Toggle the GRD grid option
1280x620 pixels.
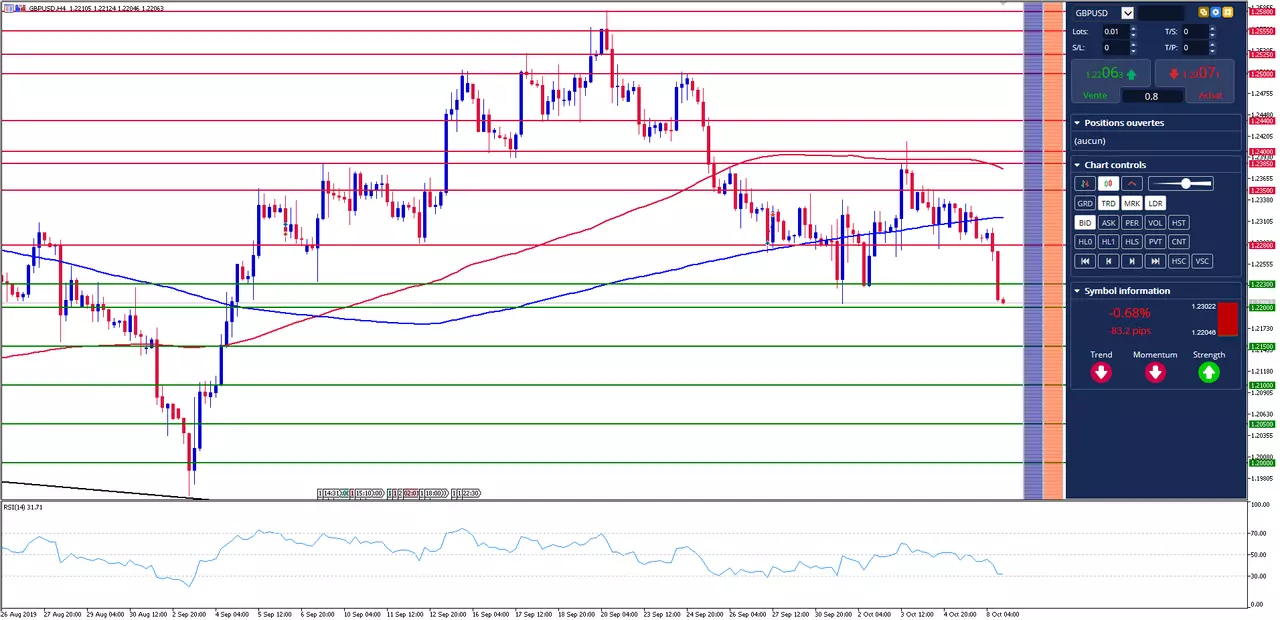tap(1085, 203)
